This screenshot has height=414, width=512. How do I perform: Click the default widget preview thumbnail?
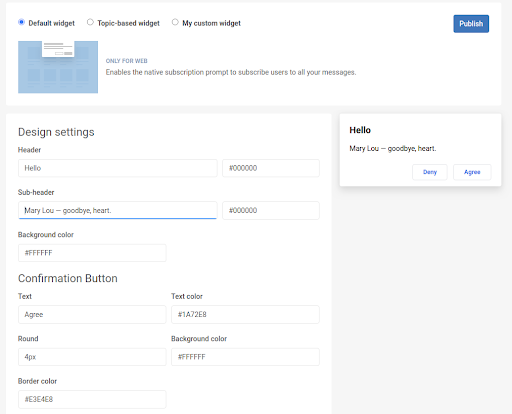click(58, 67)
